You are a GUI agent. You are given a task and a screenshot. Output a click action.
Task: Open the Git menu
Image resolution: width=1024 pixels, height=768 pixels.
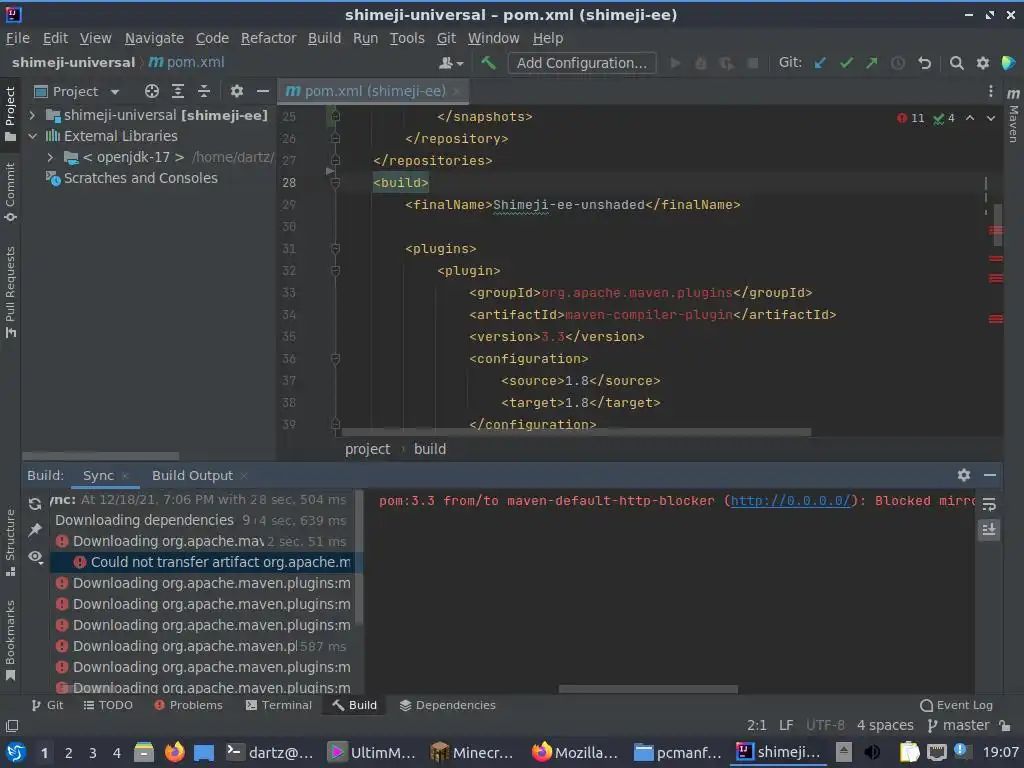(x=446, y=39)
